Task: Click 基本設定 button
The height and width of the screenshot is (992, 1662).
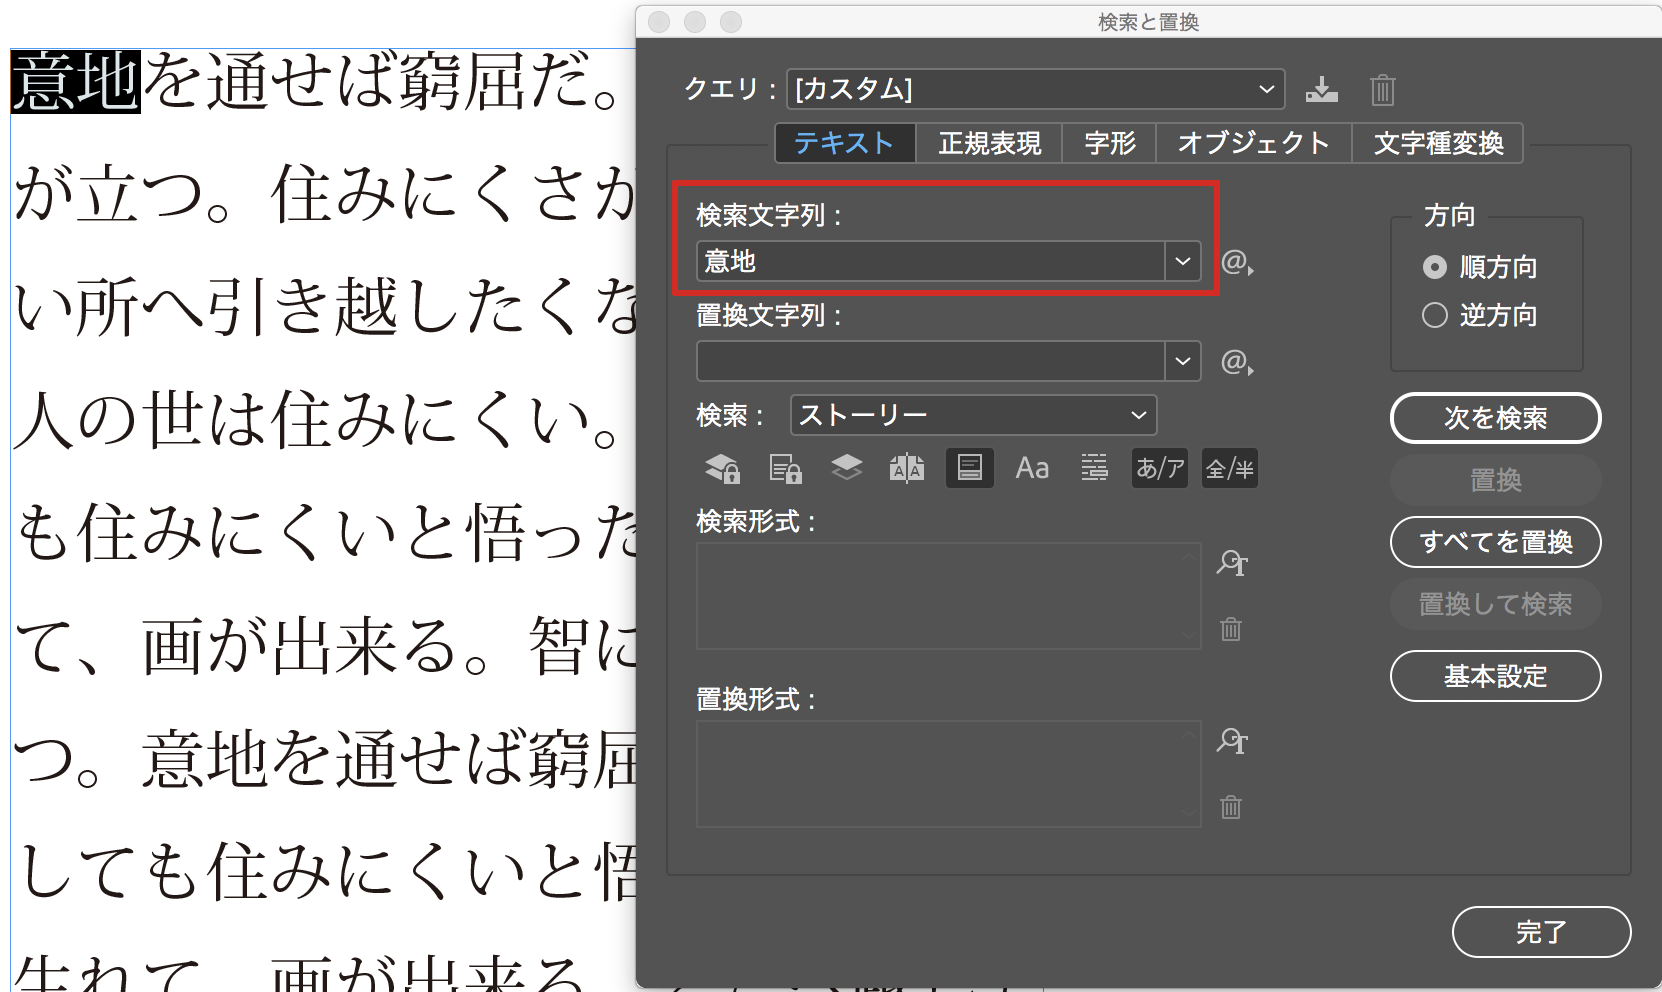Action: (x=1496, y=676)
